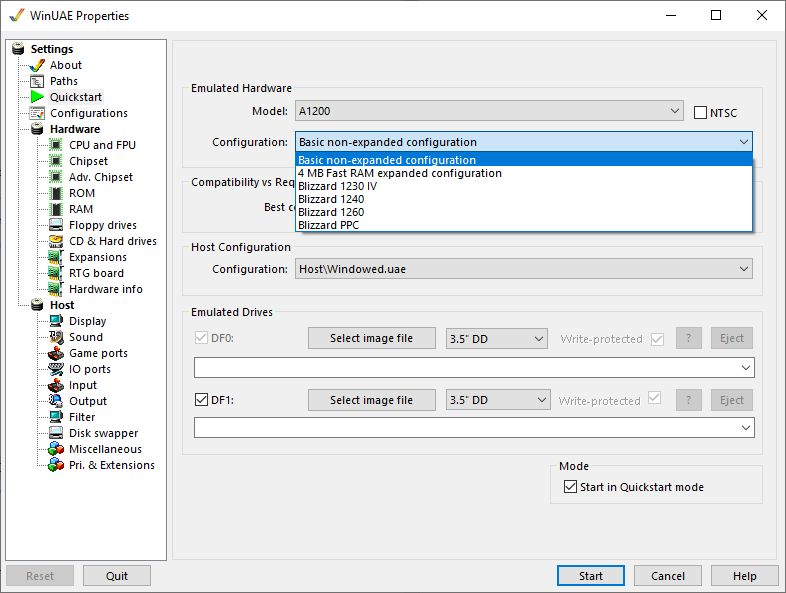The width and height of the screenshot is (786, 593).
Task: Select the About checkmark icon
Action: [x=38, y=65]
